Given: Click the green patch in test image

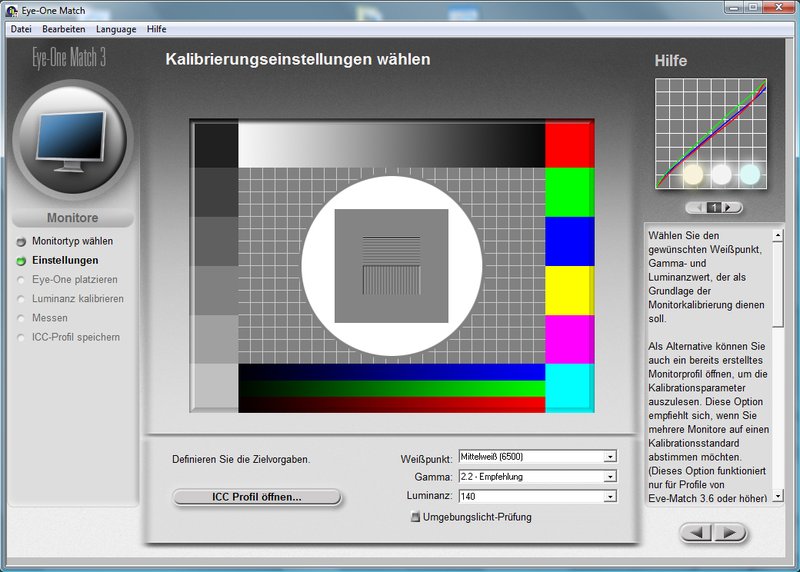Looking at the screenshot, I should 569,192.
